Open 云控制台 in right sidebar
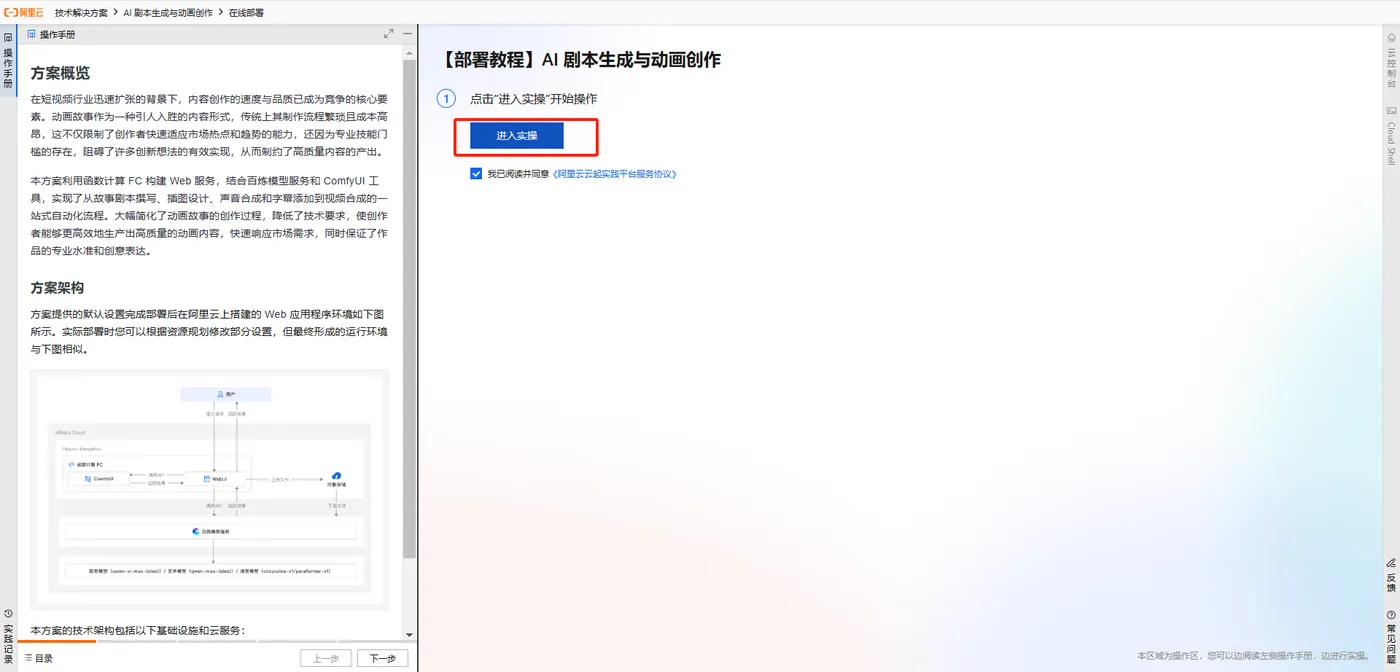 (x=1391, y=60)
